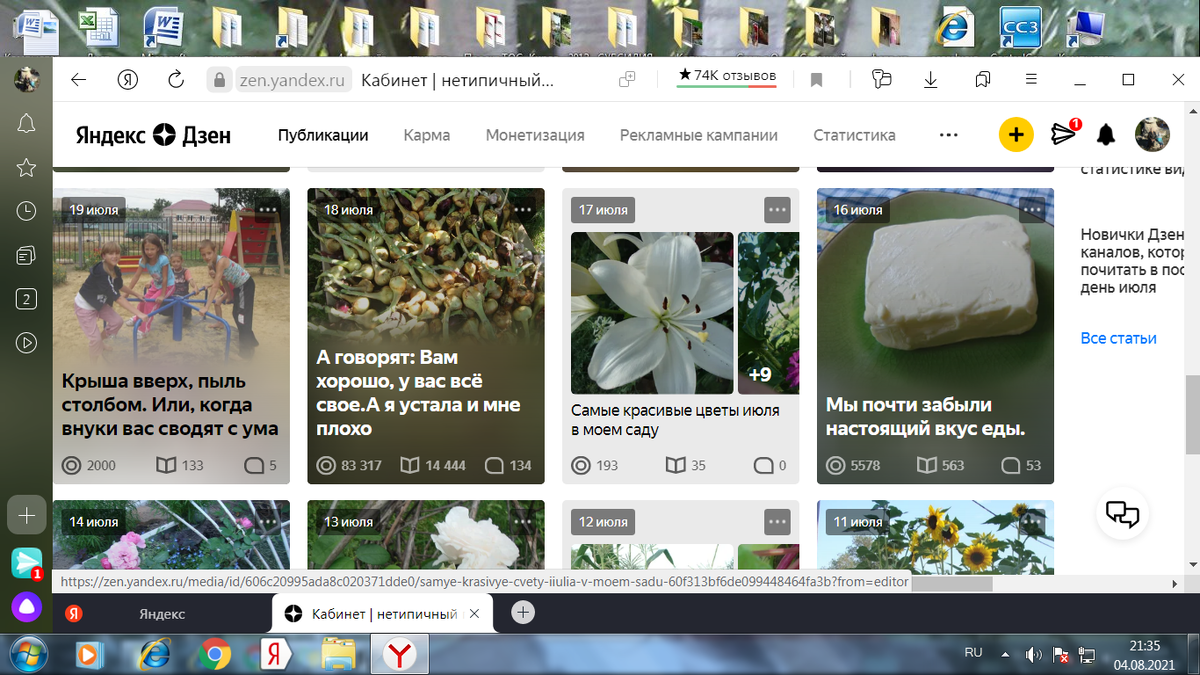Create a publication with yellow plus button

[1016, 134]
